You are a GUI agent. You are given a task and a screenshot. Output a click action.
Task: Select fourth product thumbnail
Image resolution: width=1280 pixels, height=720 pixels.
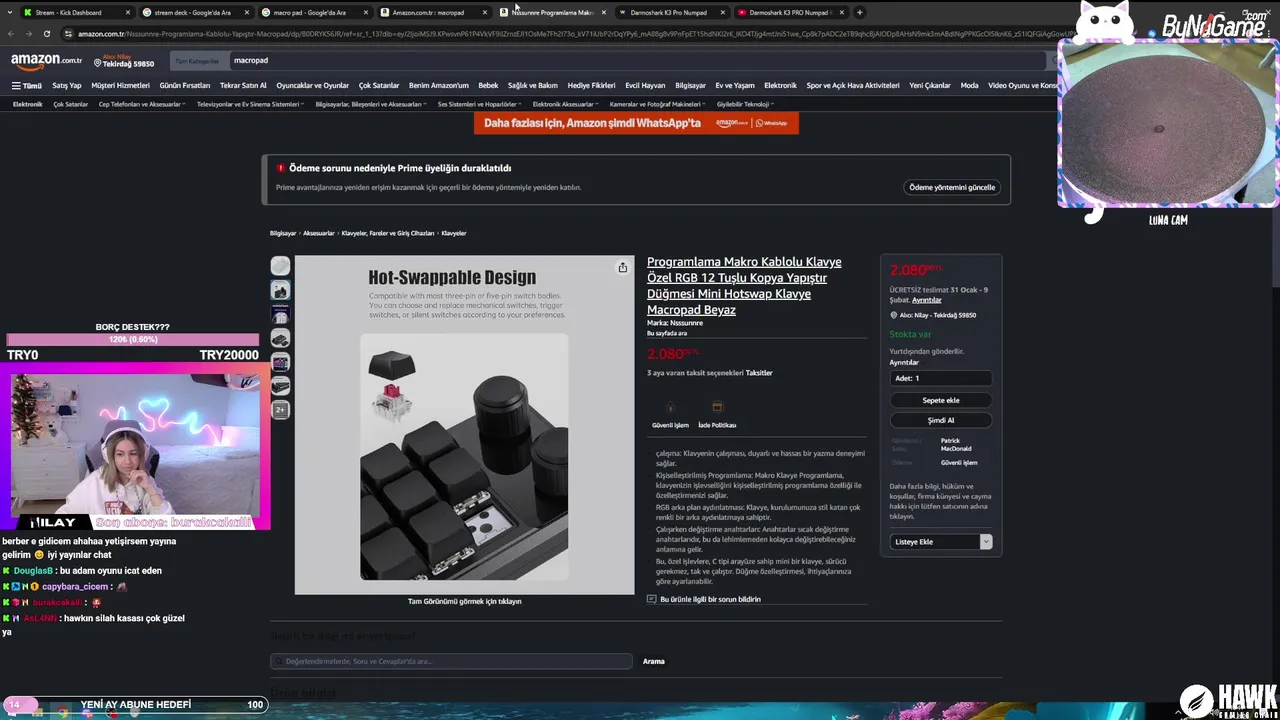click(x=280, y=338)
